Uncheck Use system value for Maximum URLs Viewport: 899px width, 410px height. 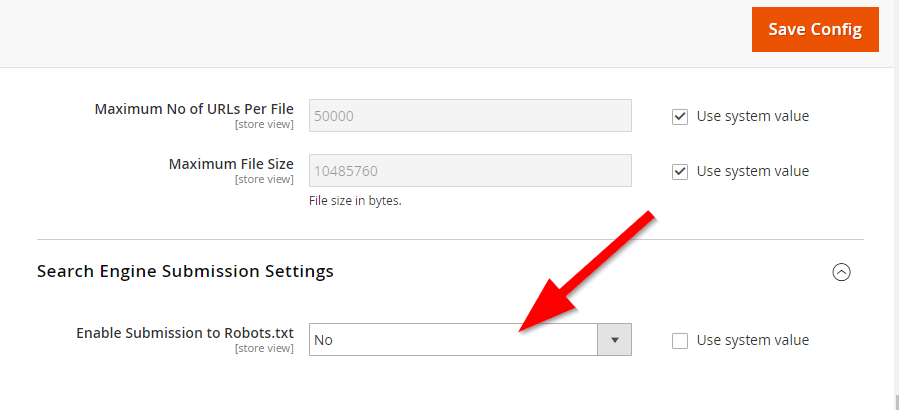click(x=679, y=117)
